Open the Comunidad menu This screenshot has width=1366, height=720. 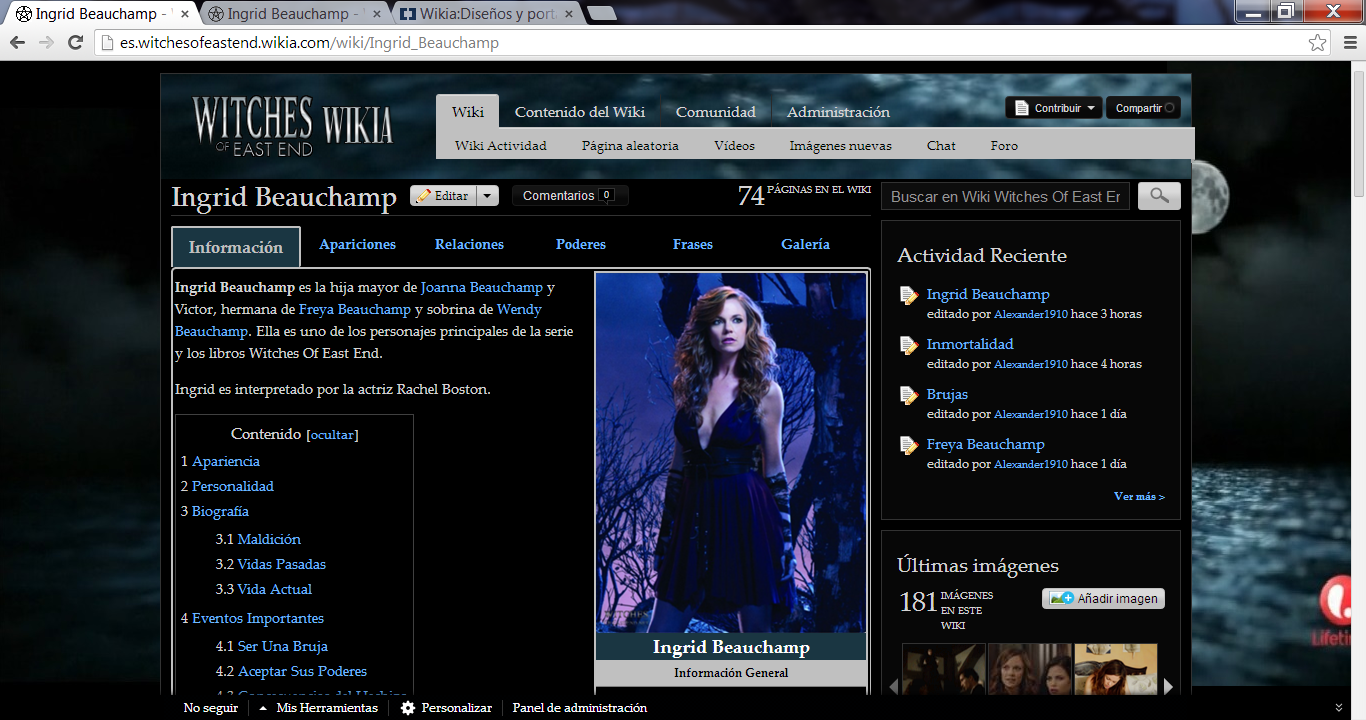tap(716, 112)
